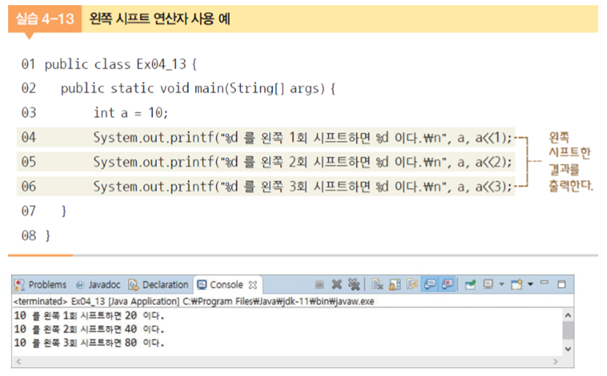This screenshot has width=607, height=376.
Task: Click console line "10 를 왼쪽 1회 시프트하면 20 이다."
Action: click(x=89, y=316)
